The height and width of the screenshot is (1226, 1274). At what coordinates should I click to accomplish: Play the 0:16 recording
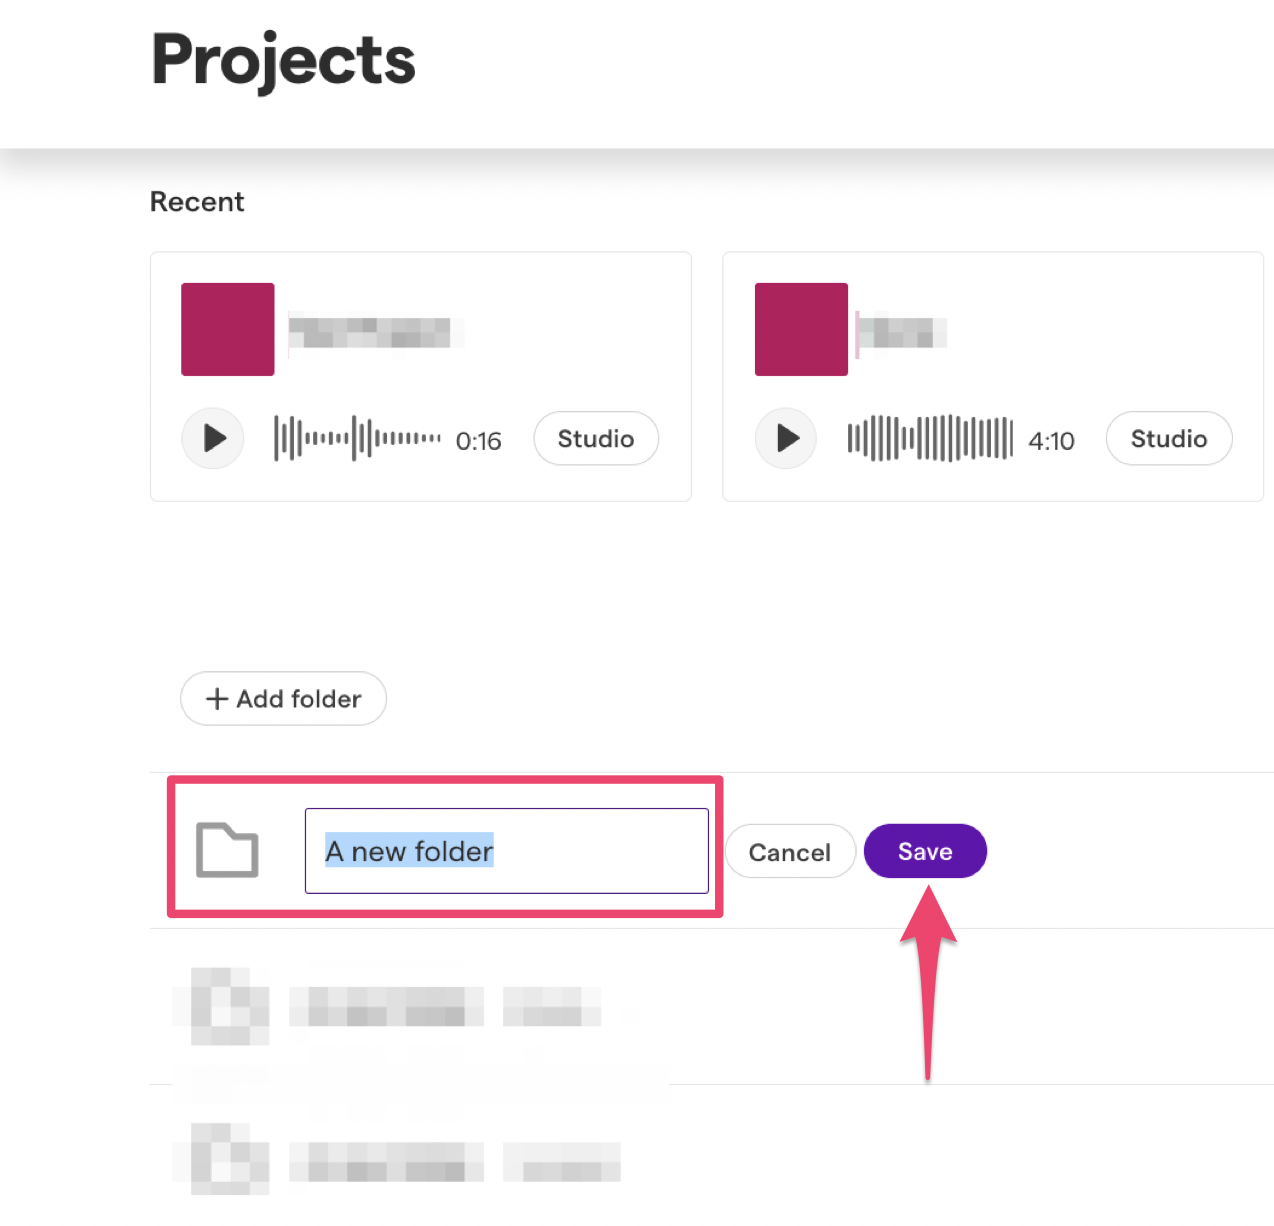[x=213, y=438]
